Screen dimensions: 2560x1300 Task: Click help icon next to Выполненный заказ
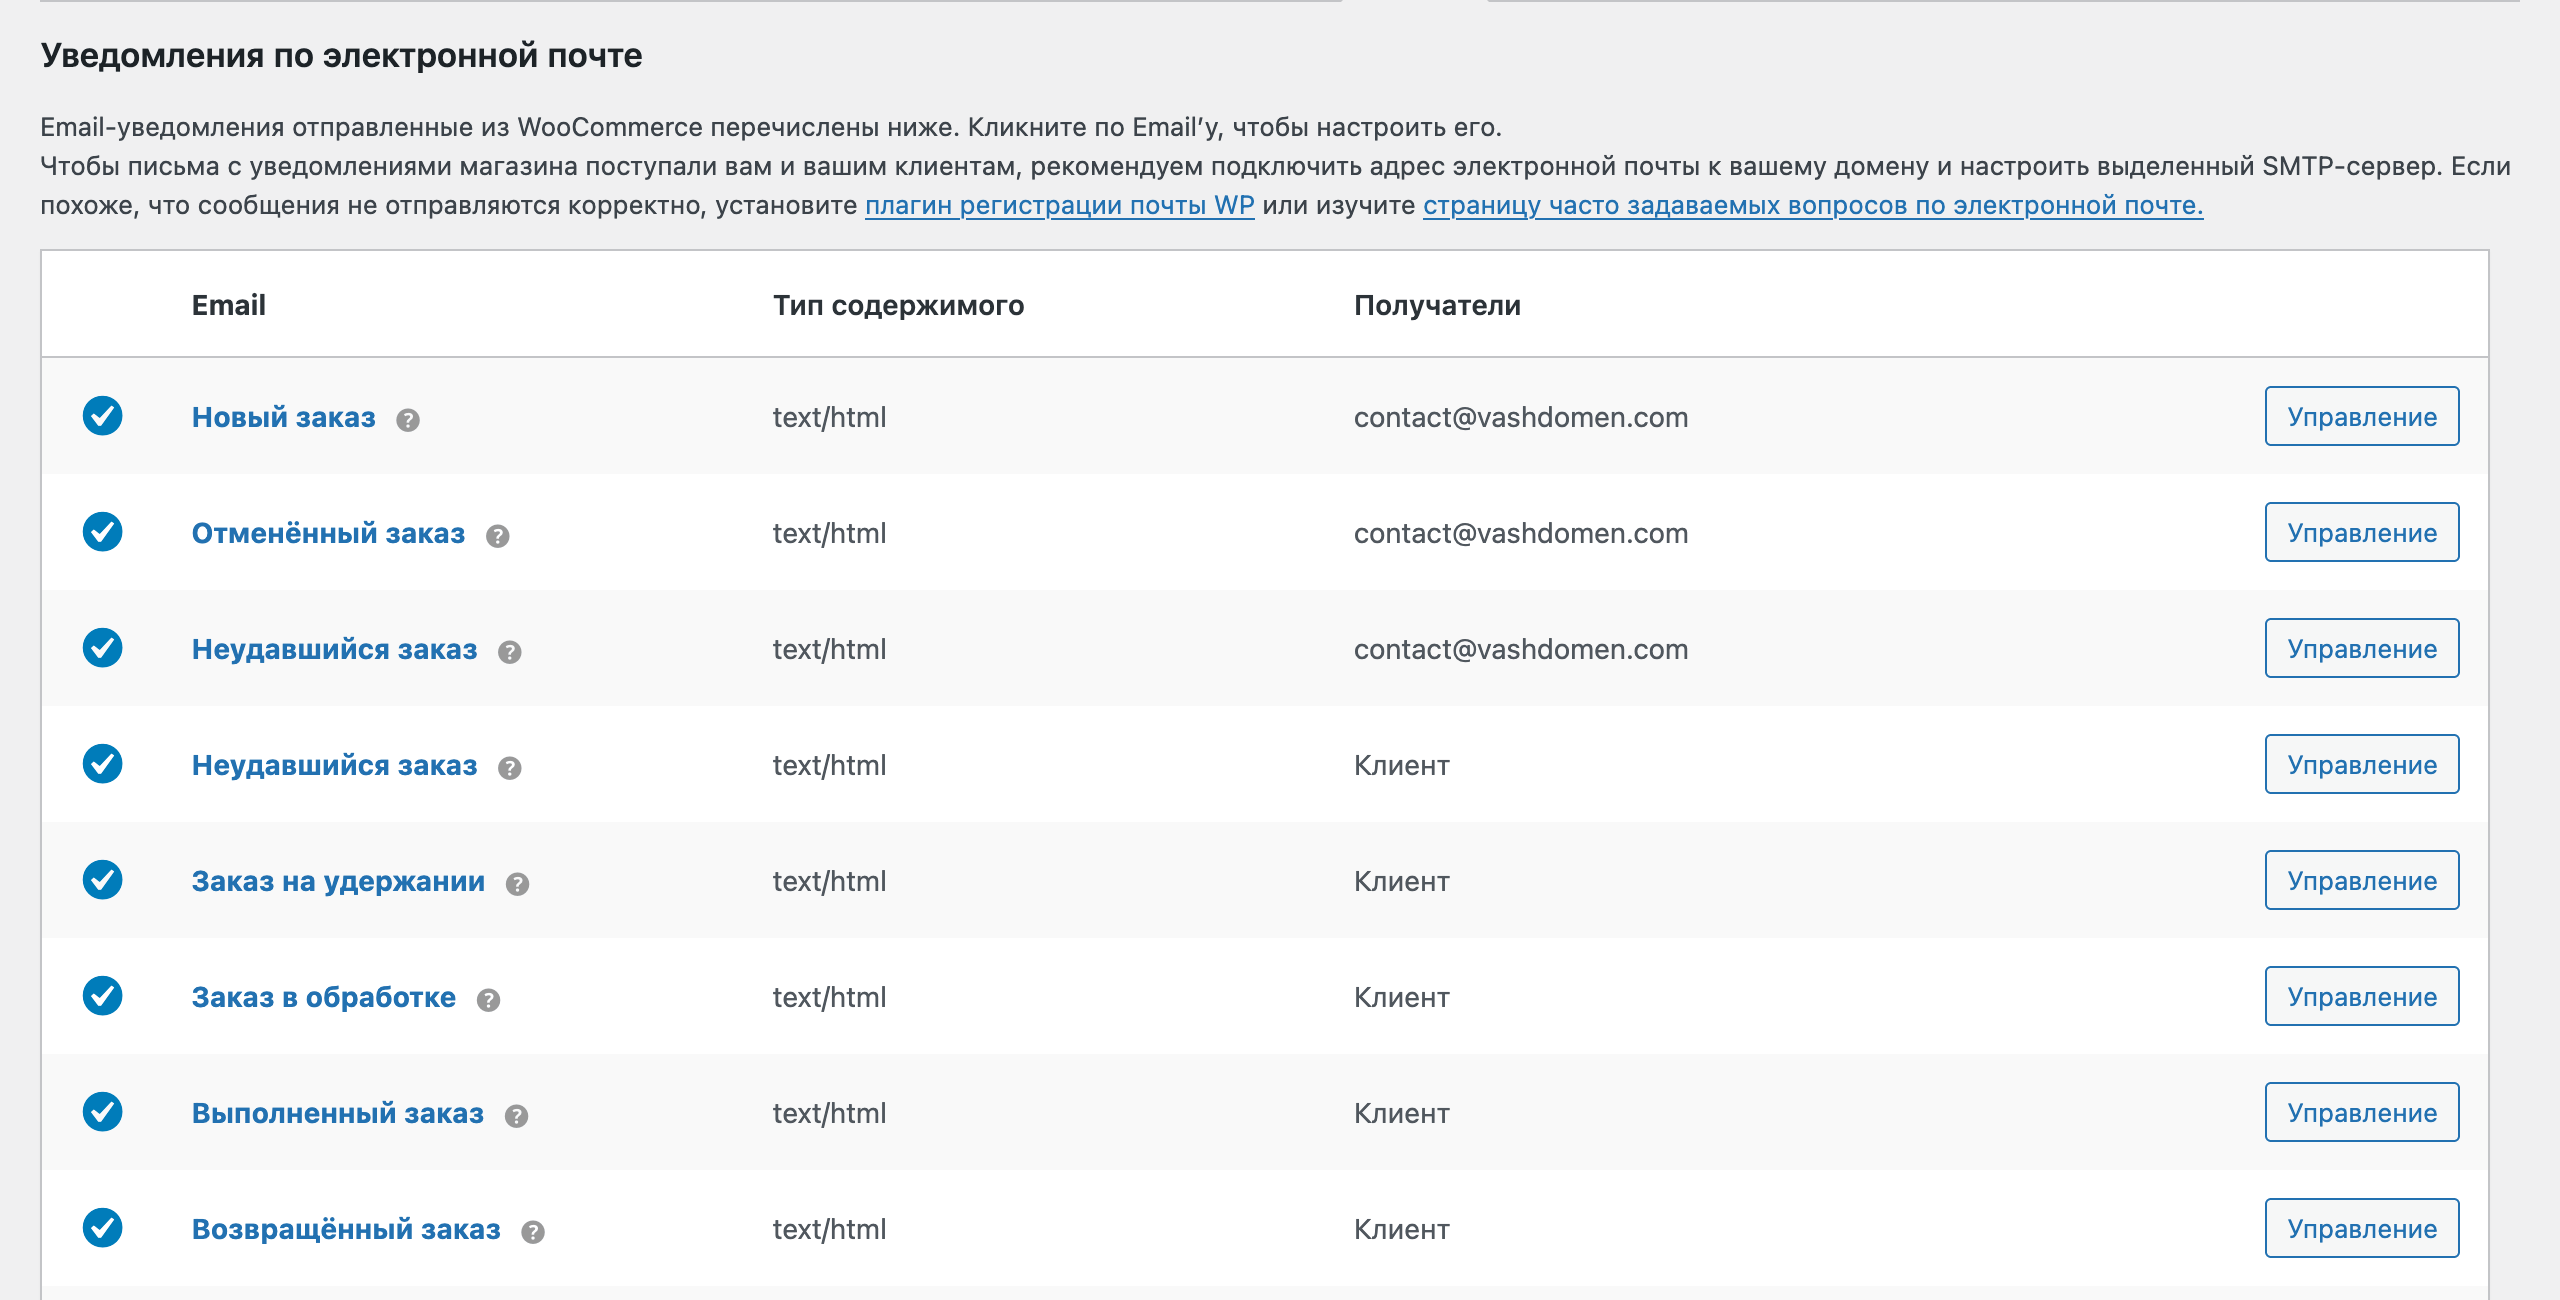point(515,1116)
